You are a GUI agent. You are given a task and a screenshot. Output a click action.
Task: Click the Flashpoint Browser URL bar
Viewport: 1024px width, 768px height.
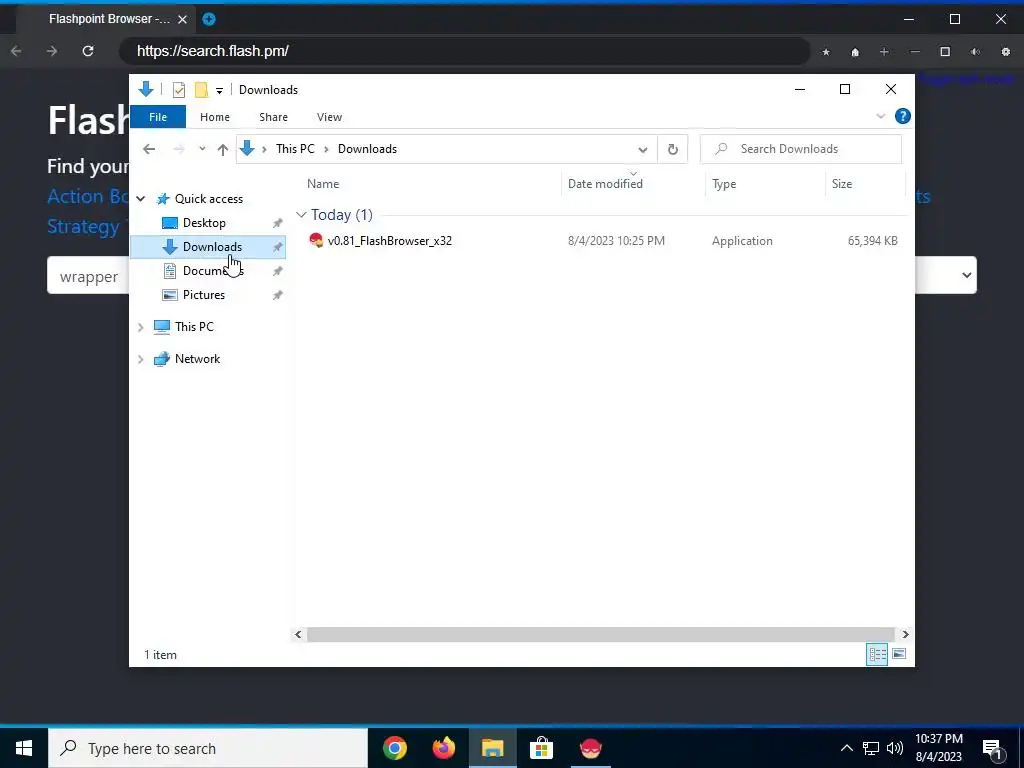pos(464,51)
